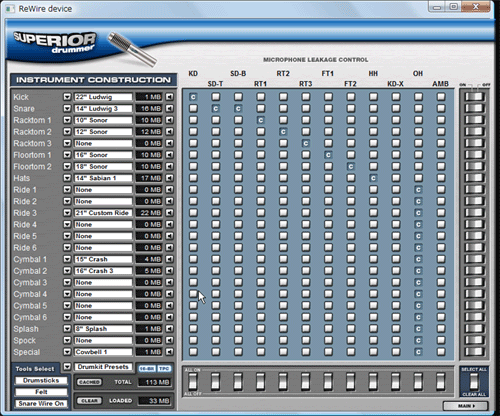Toggle the TPC mode indicator
Viewport: 500px width, 416px height.
[164, 368]
